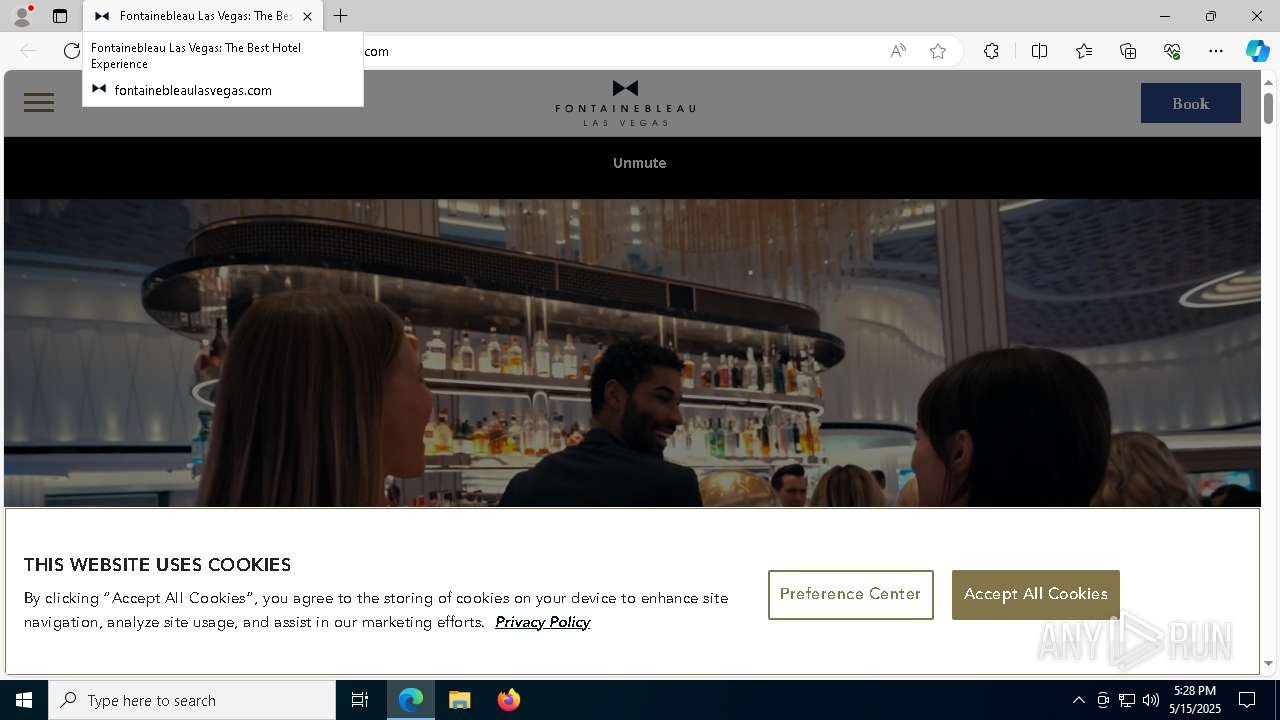Unmute the hero video
Viewport: 1280px width, 720px height.
click(639, 163)
